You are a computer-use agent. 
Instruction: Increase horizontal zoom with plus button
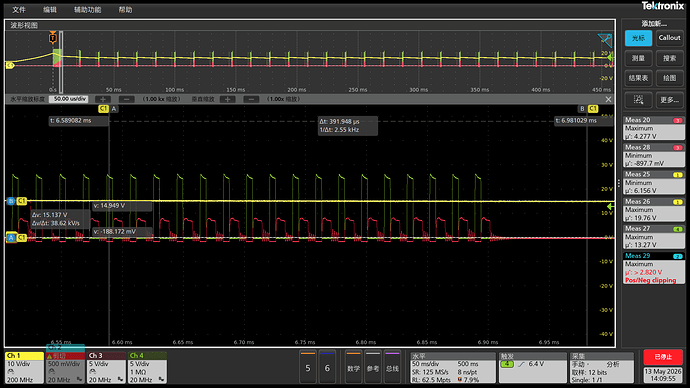tap(103, 99)
